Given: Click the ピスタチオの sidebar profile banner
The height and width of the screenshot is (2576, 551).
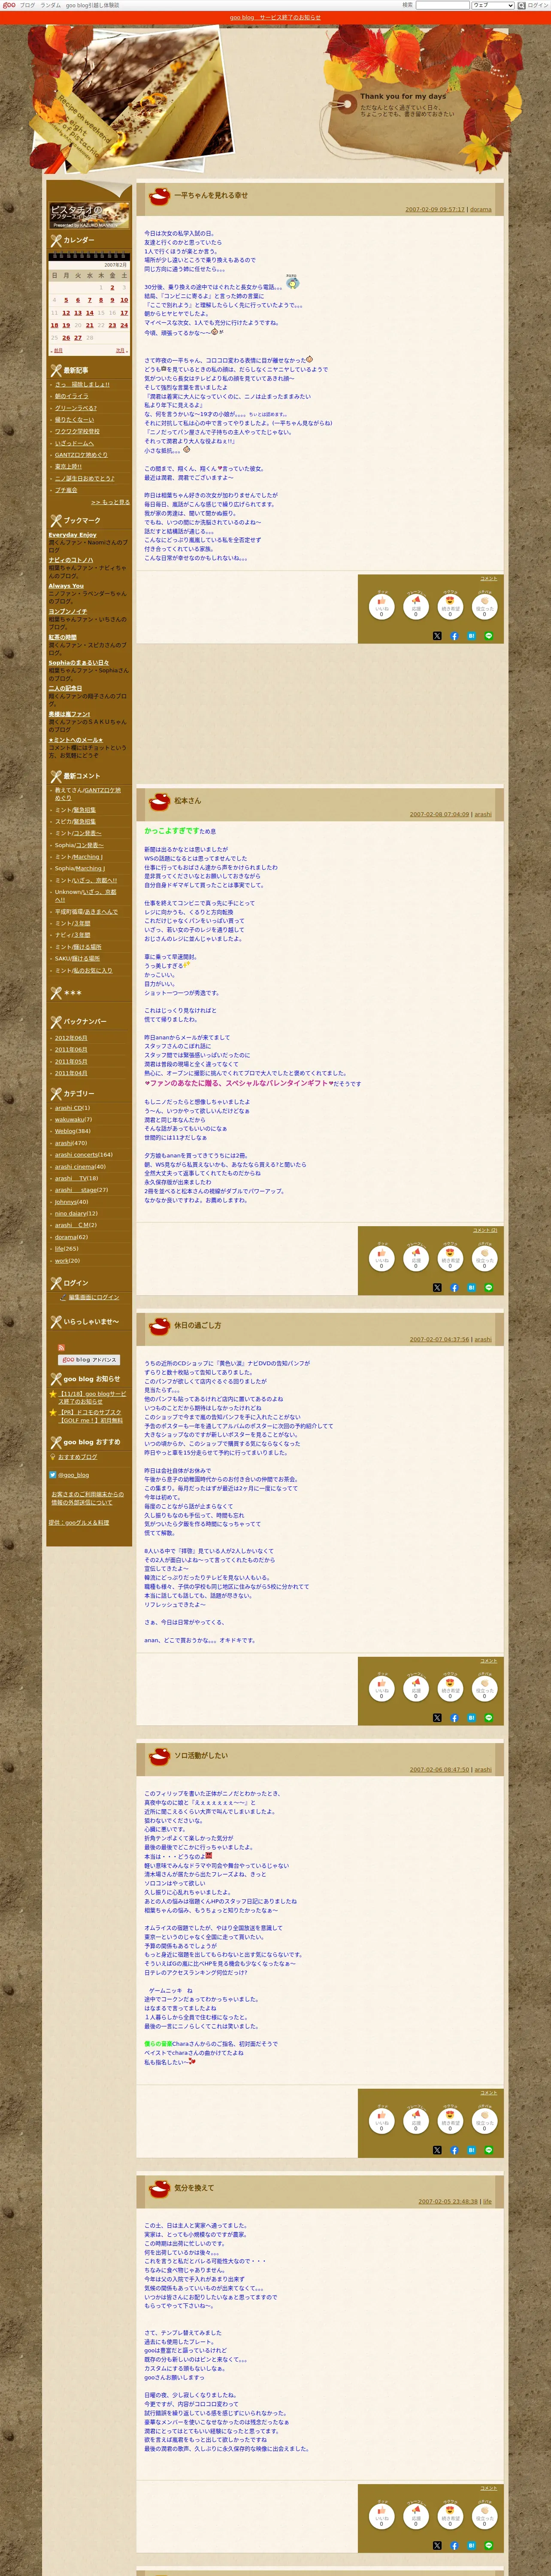Looking at the screenshot, I should coord(89,216).
